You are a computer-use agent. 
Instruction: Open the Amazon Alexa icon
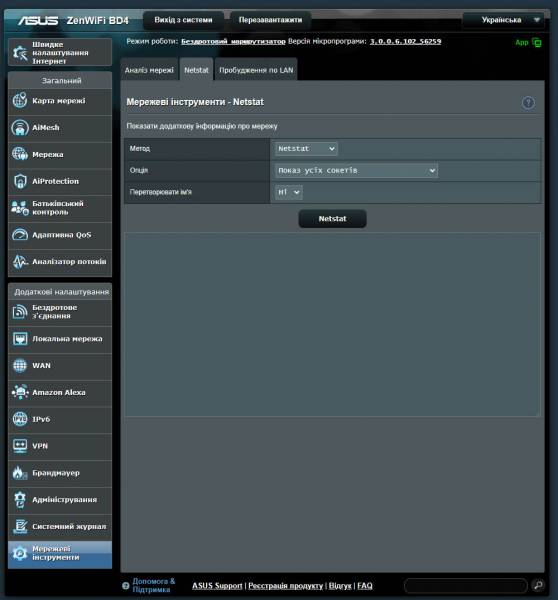(x=20, y=393)
